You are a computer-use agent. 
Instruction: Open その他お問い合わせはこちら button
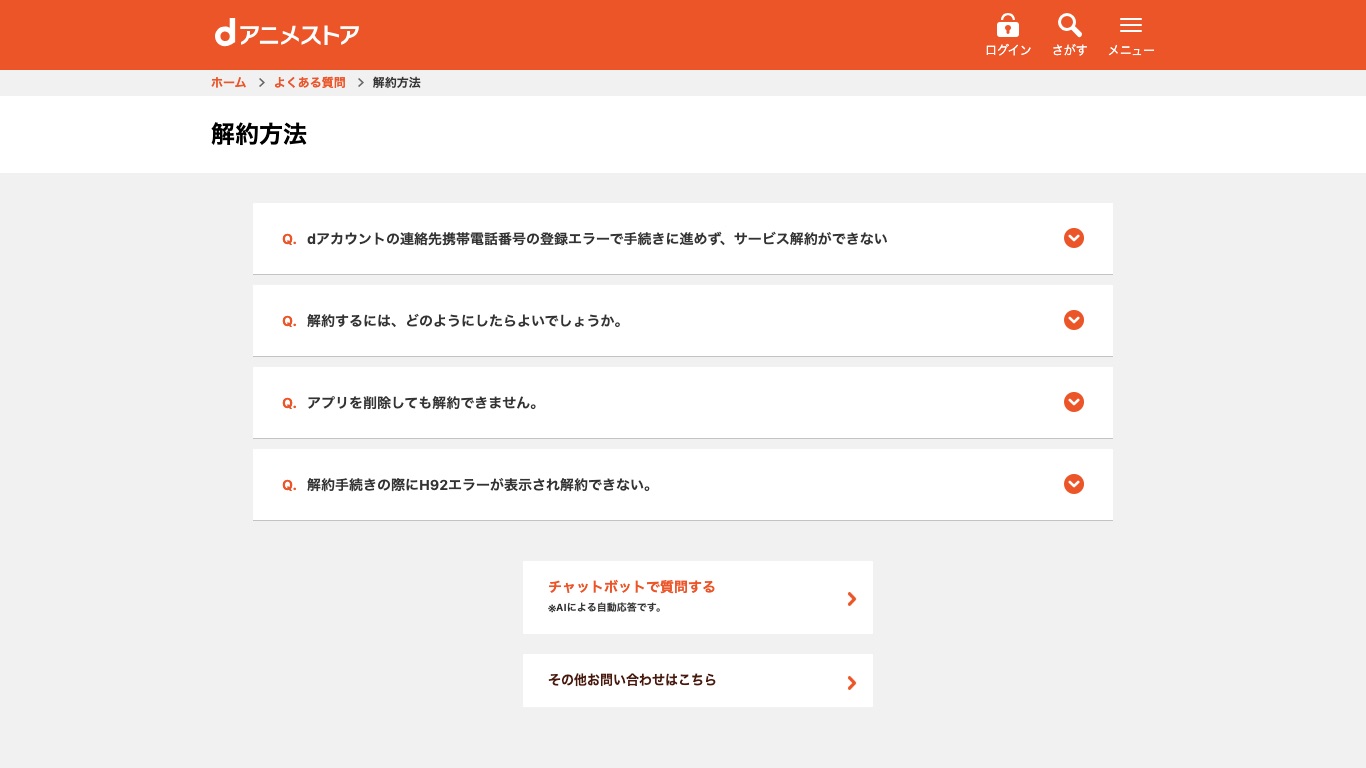(698, 680)
